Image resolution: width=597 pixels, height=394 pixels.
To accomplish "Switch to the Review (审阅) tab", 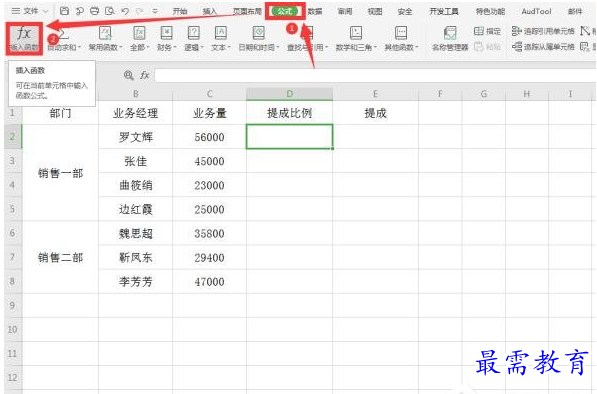I will pos(345,11).
